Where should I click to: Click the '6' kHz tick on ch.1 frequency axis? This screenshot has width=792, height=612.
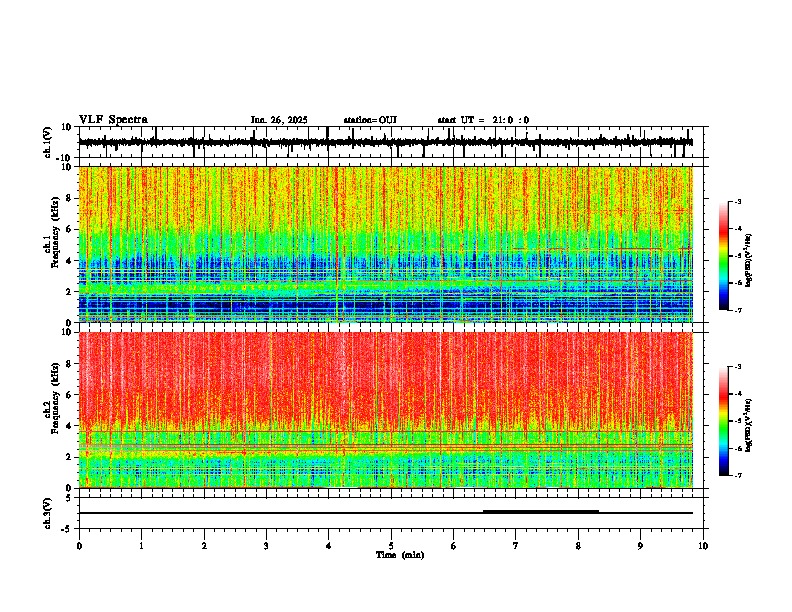point(69,229)
